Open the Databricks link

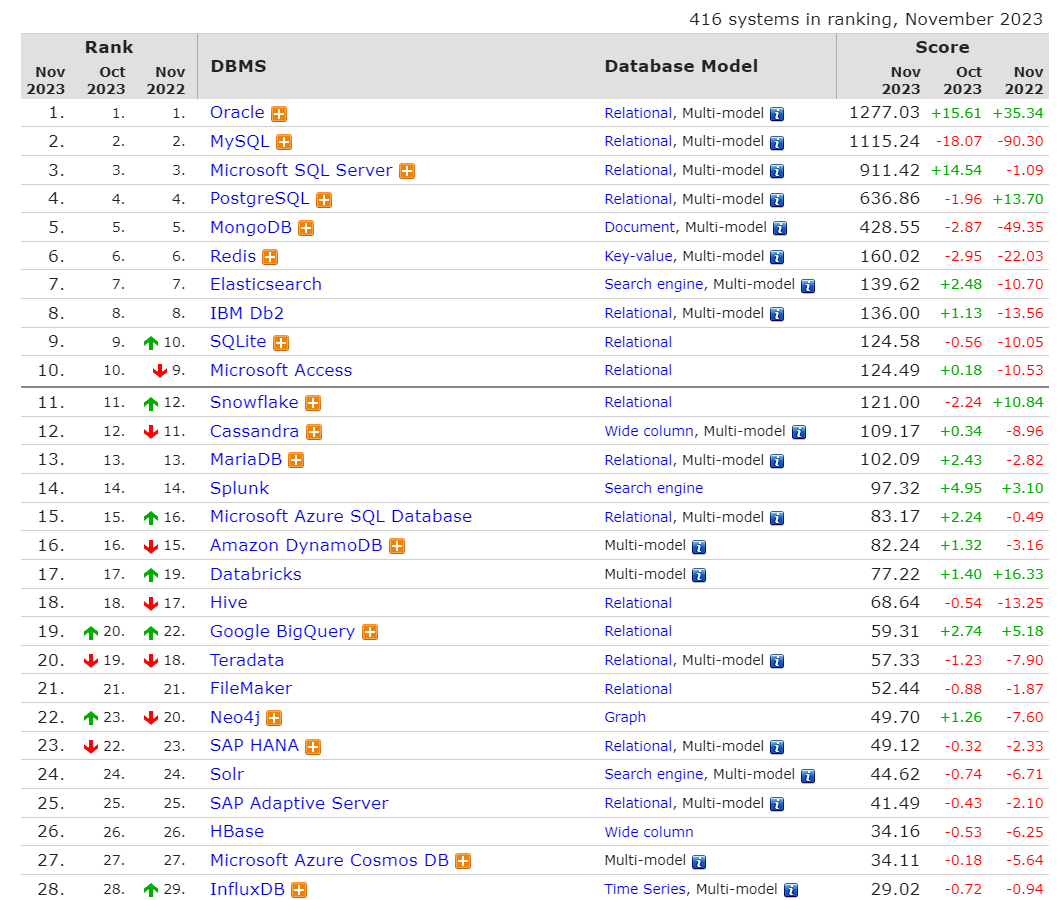coord(256,574)
